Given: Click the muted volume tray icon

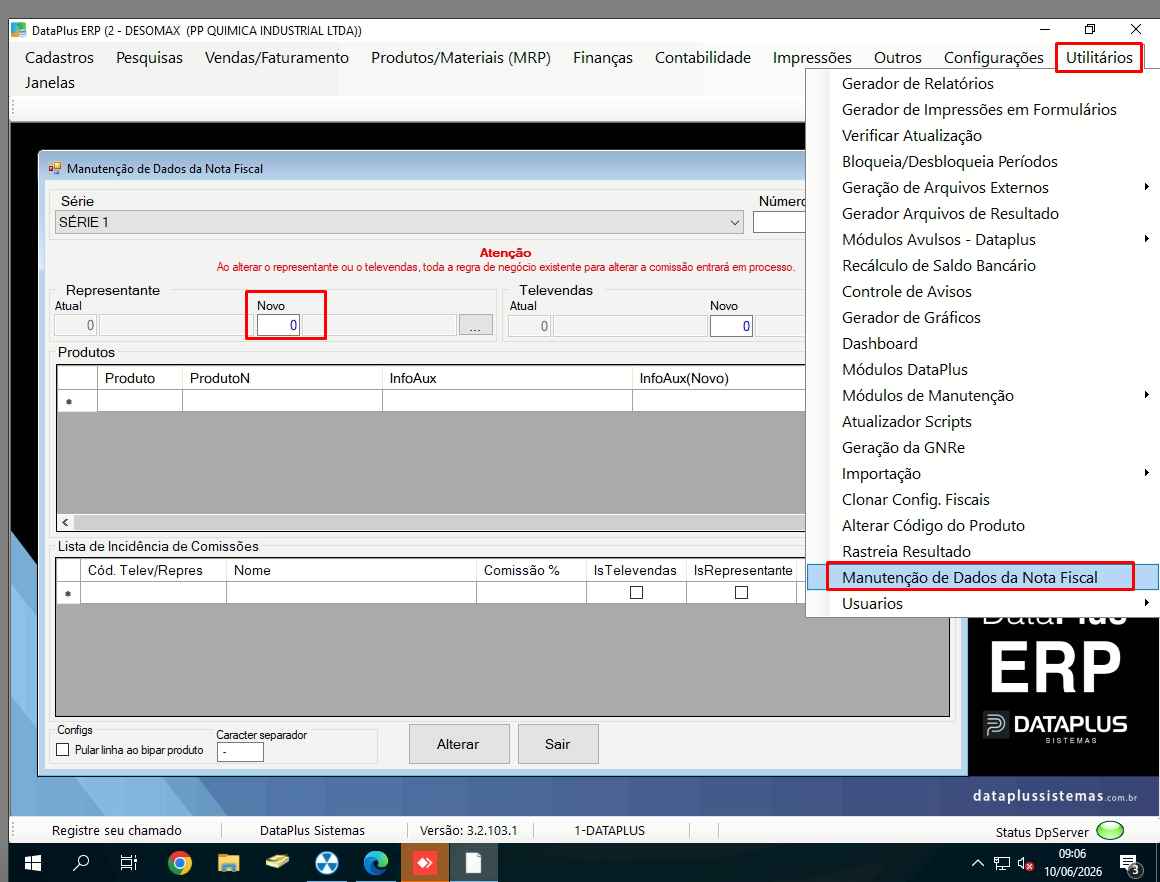Looking at the screenshot, I should point(1025,863).
